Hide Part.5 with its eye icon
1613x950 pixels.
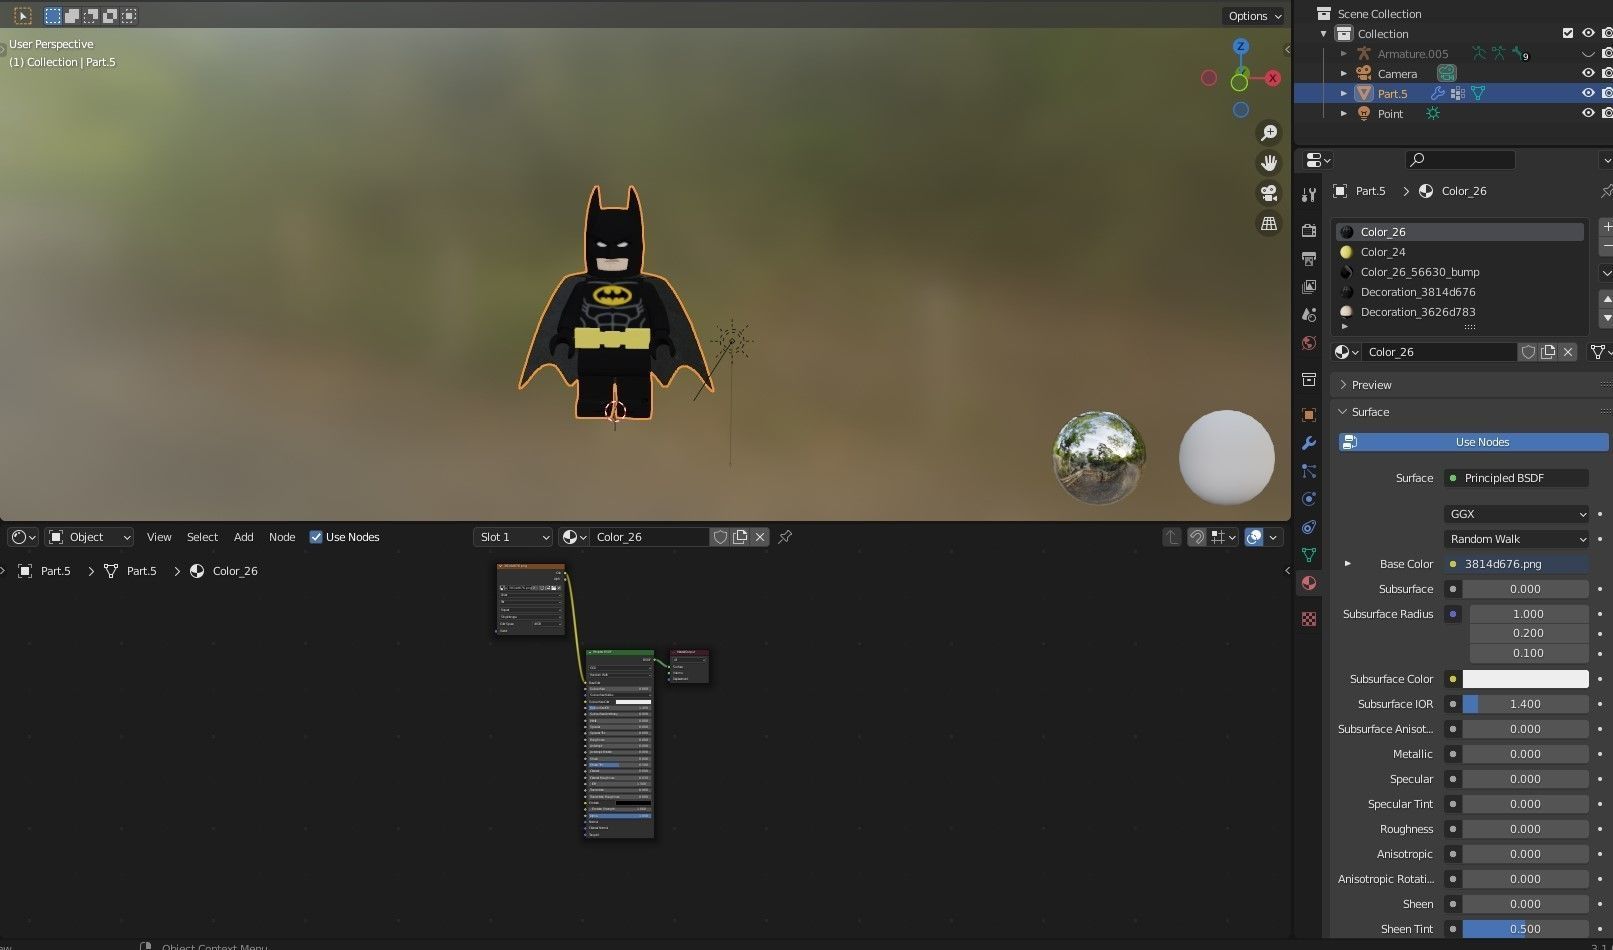pyautogui.click(x=1588, y=93)
